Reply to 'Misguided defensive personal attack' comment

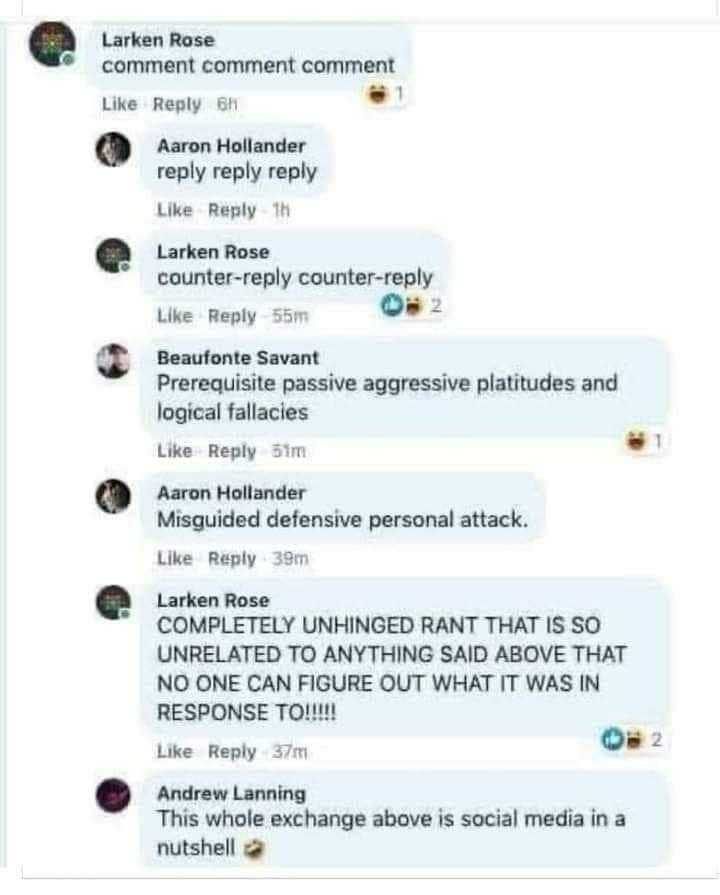click(x=232, y=558)
